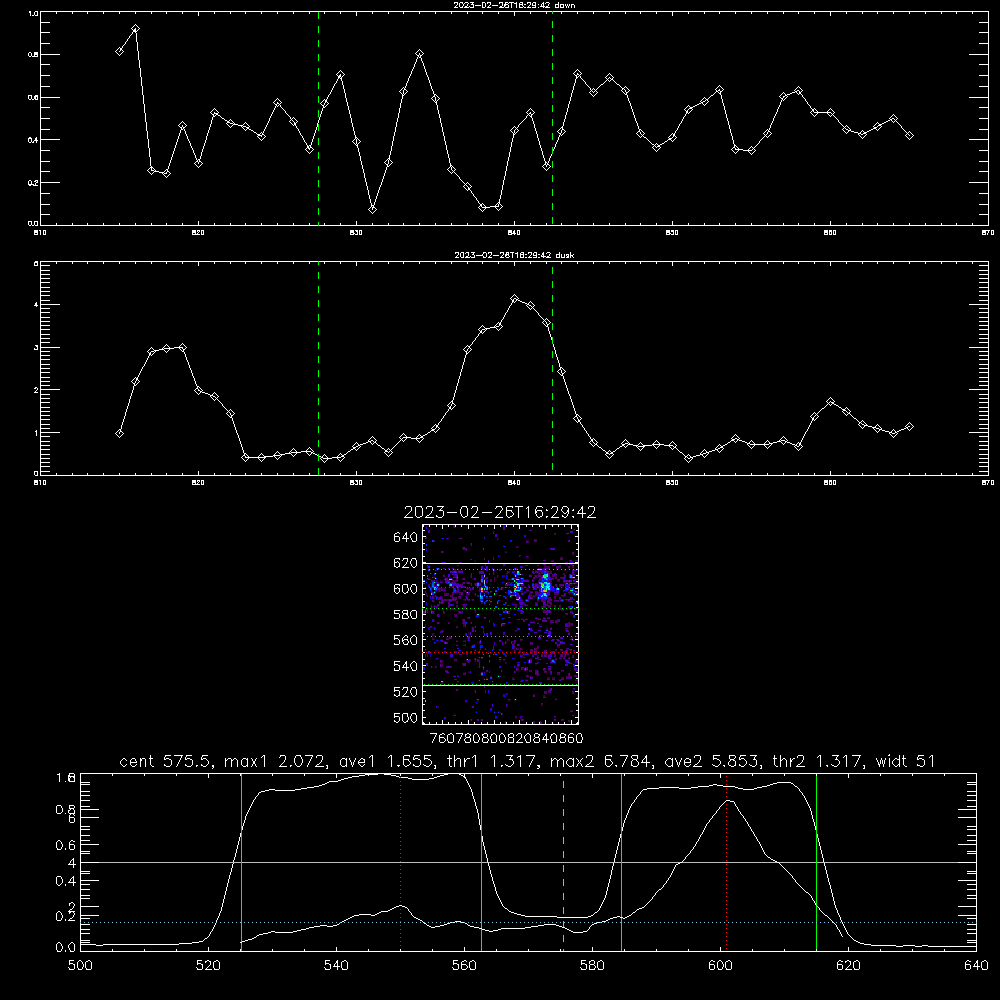This screenshot has width=1000, height=1000.
Task: Select the green vertical line near 585 in the bottom plot
Action: pyautogui.click(x=621, y=862)
